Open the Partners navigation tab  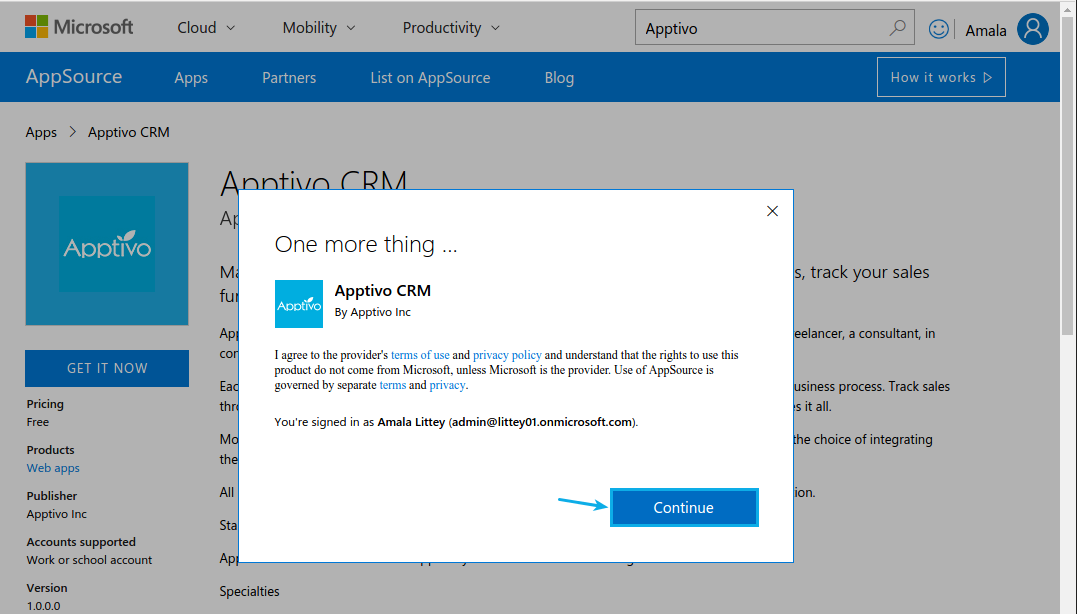[x=289, y=78]
